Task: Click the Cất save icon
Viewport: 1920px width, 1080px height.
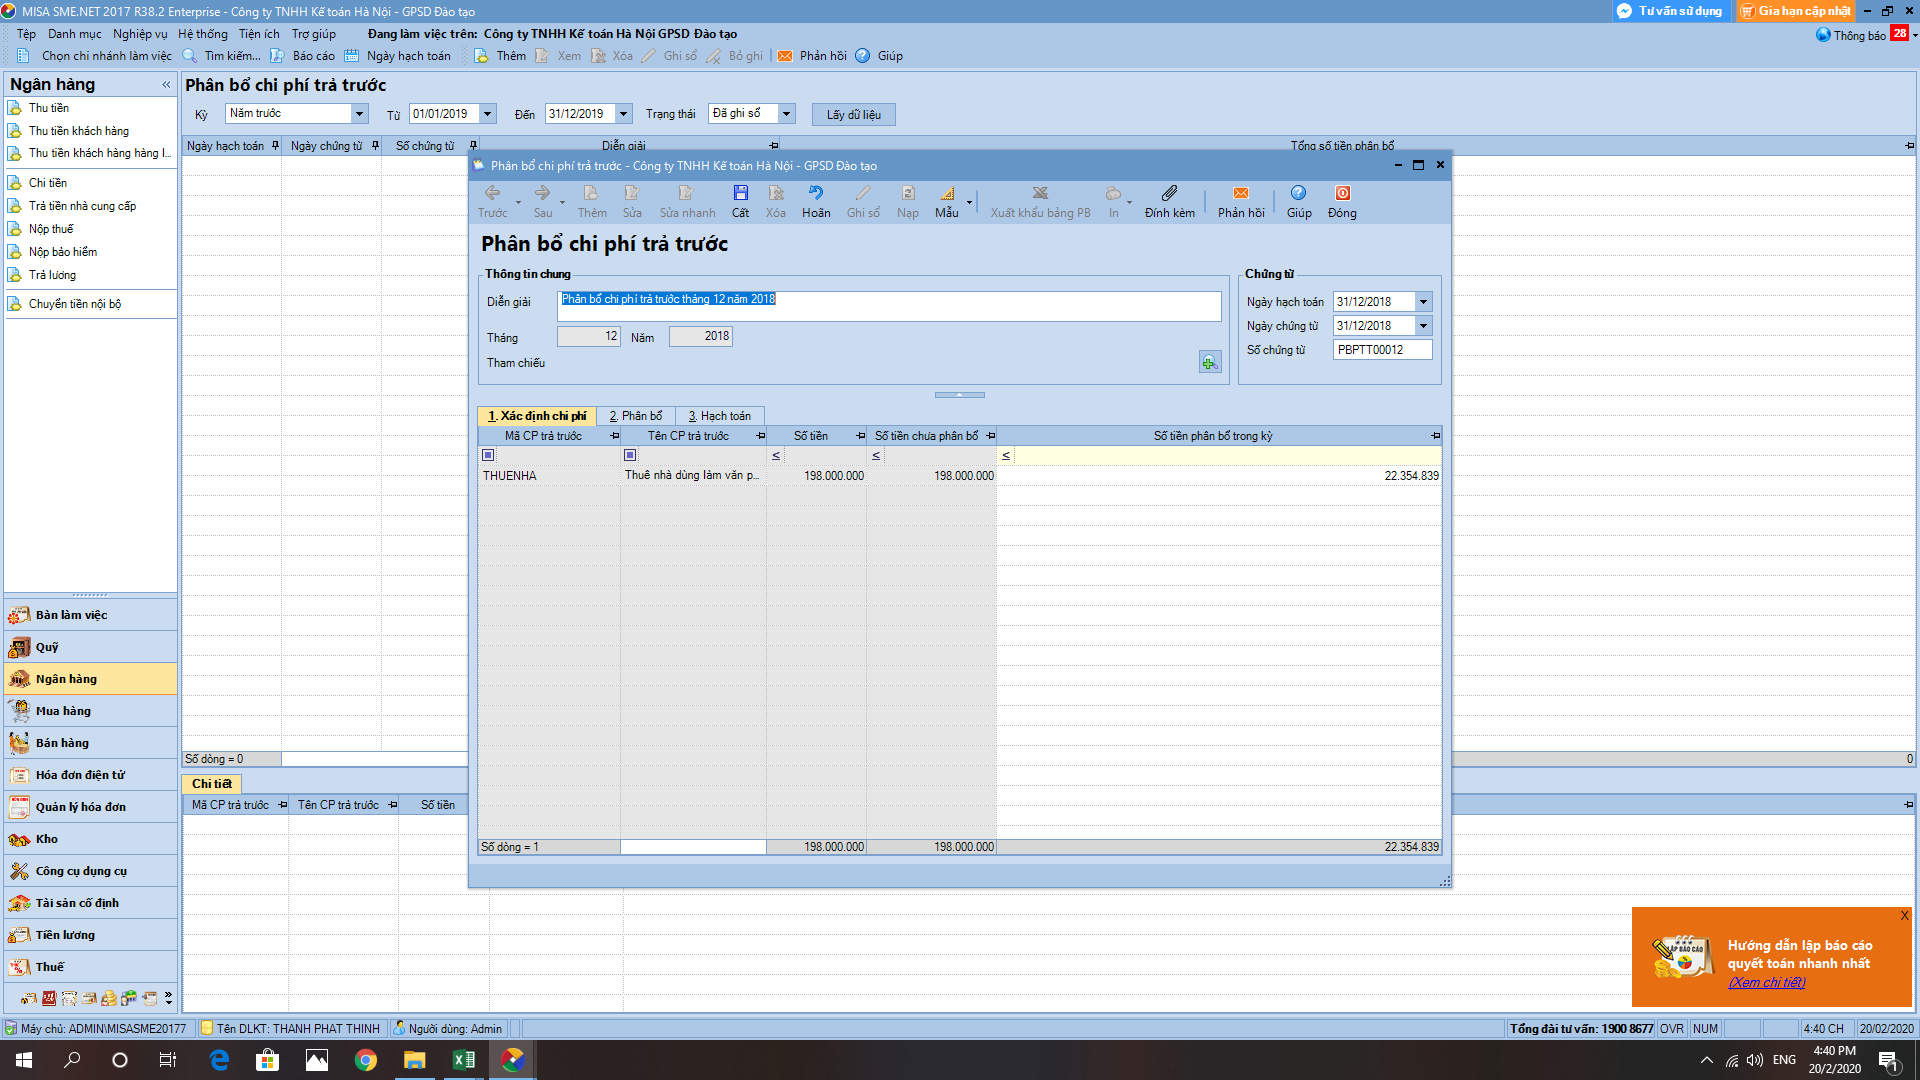Action: coord(740,194)
